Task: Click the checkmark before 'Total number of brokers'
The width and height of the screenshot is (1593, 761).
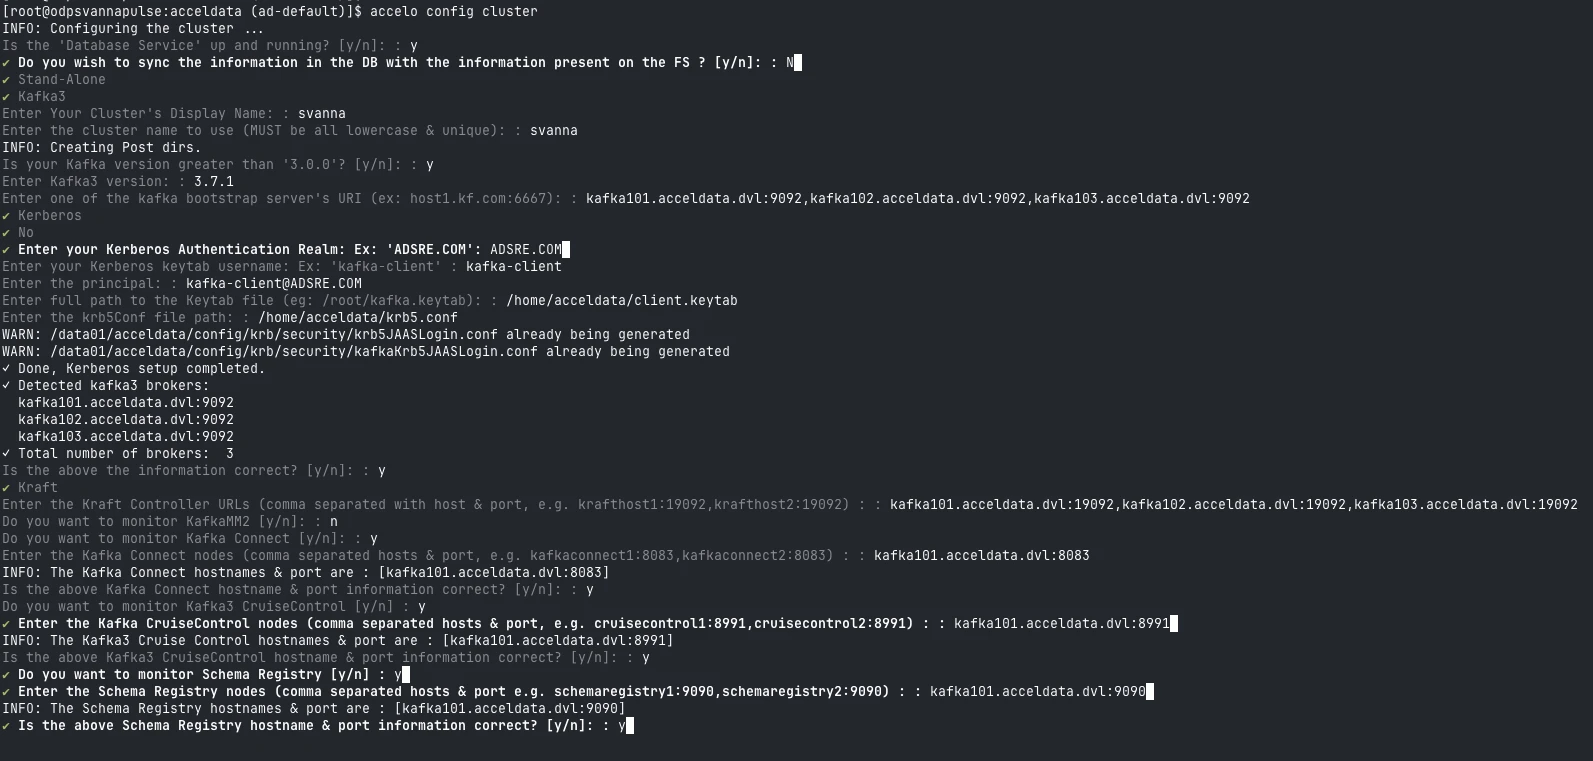Action: point(6,454)
